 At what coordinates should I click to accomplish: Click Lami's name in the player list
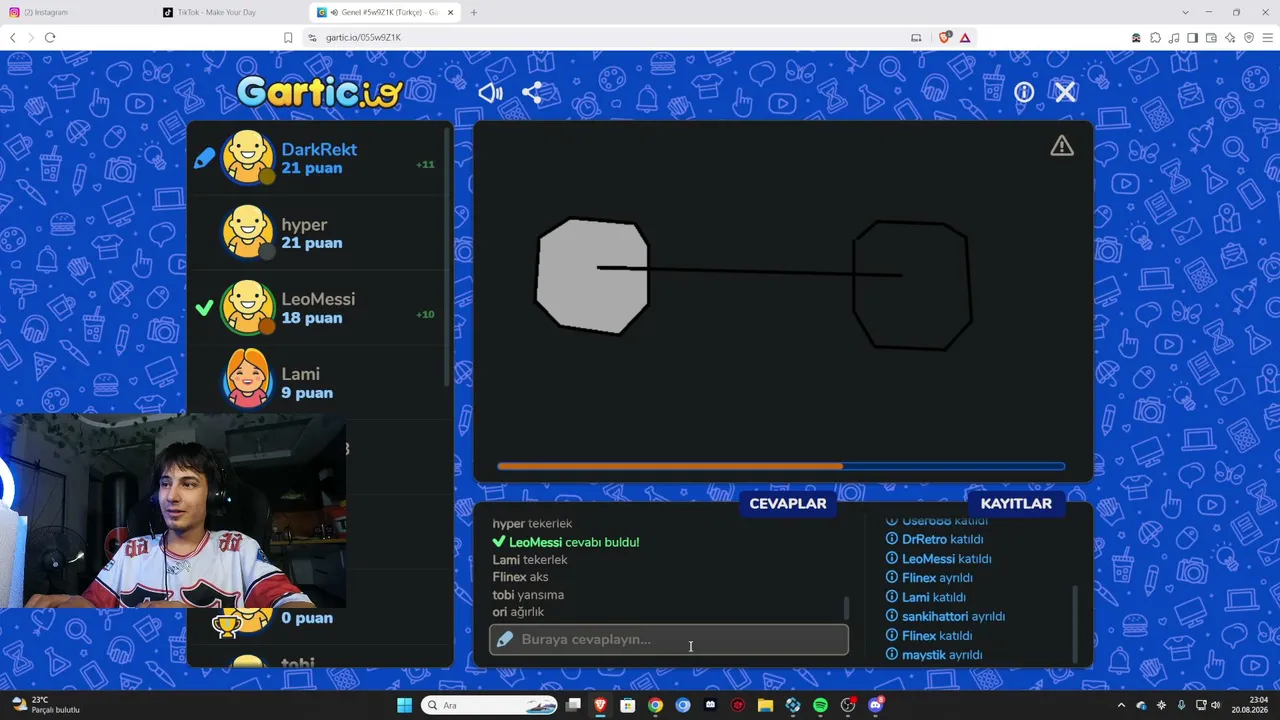point(300,374)
